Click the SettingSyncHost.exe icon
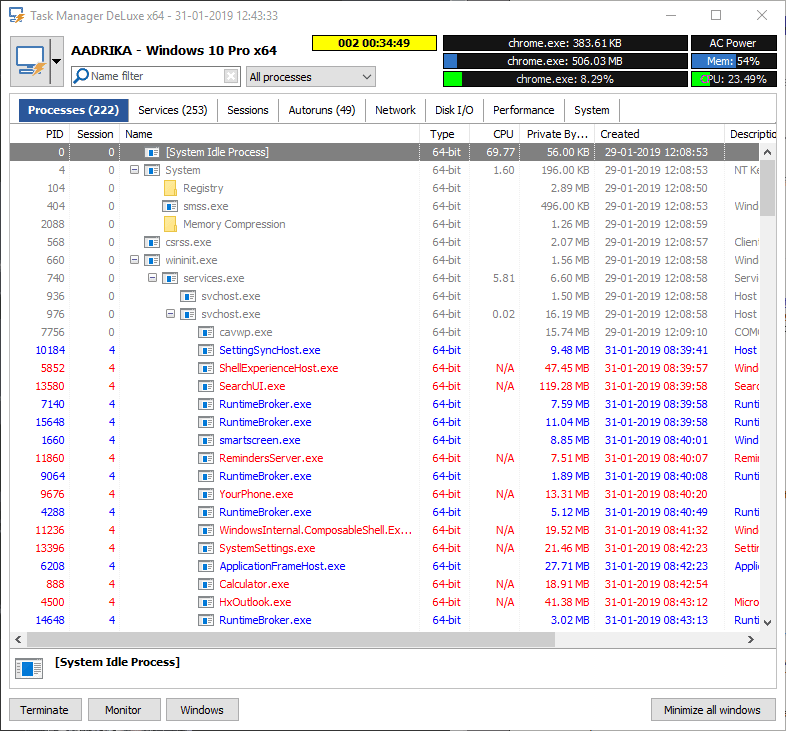Screen dimensions: 786x731 pyautogui.click(x=206, y=350)
